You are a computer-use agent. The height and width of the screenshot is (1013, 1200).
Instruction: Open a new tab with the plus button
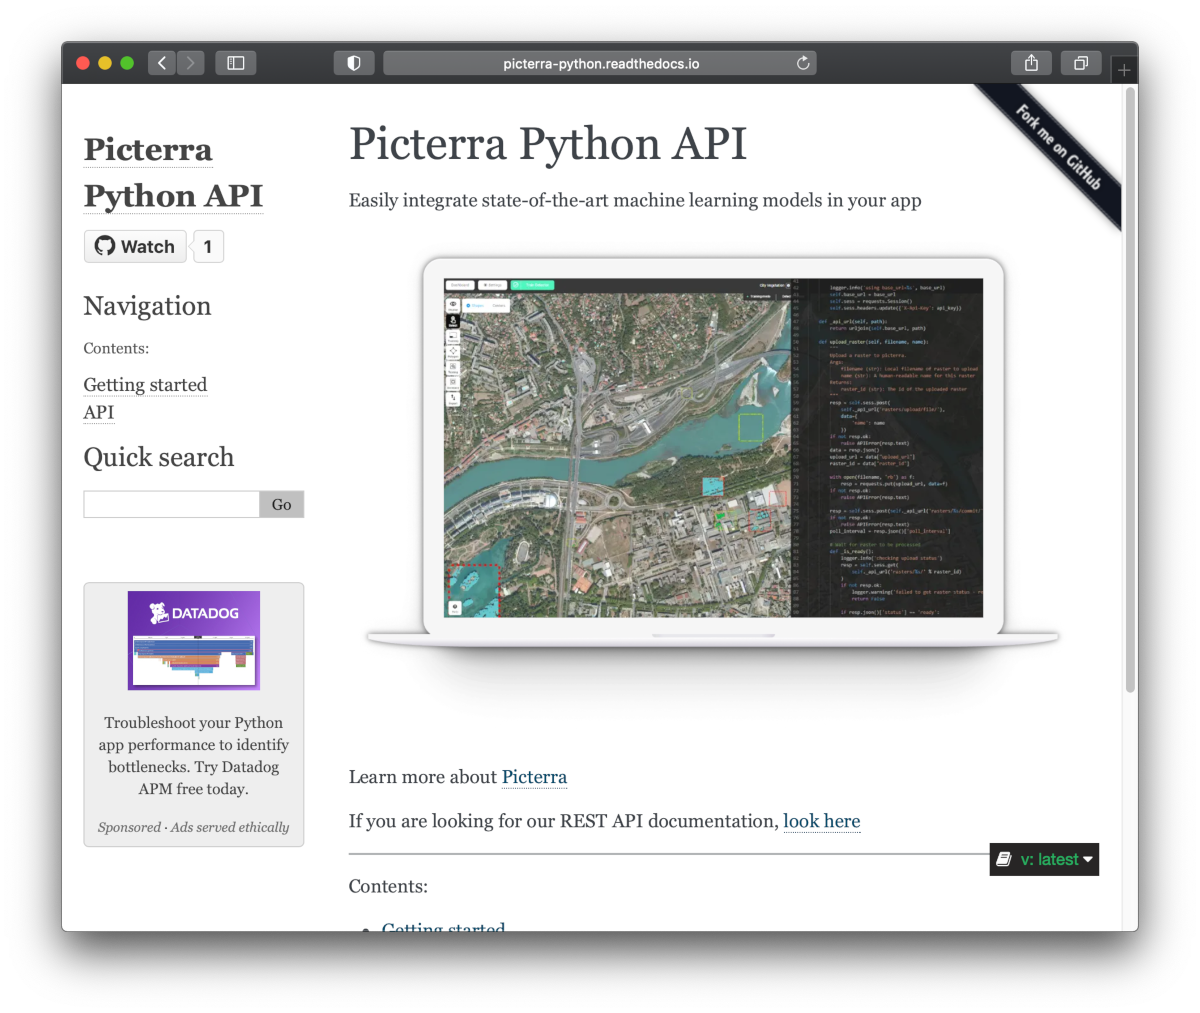(x=1123, y=68)
